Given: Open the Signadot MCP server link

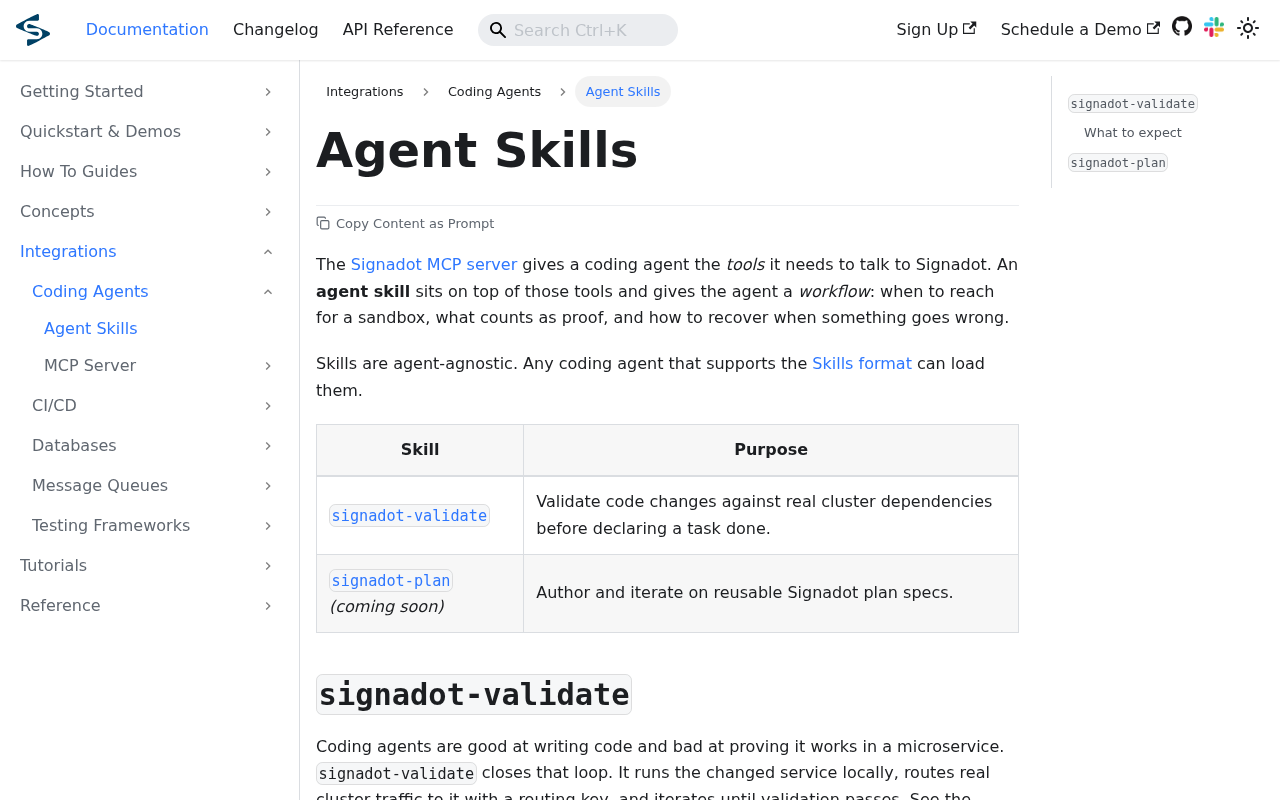Looking at the screenshot, I should tap(434, 265).
